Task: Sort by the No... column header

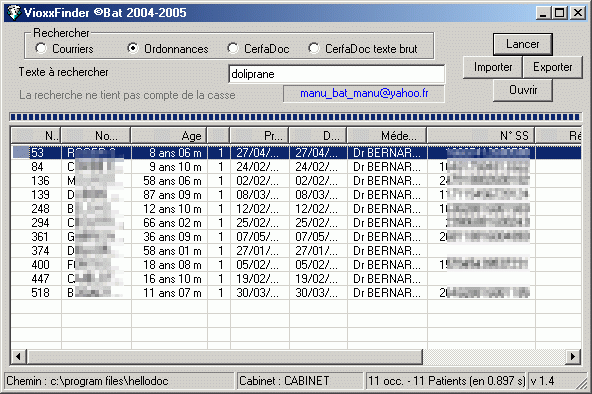Action: click(96, 135)
